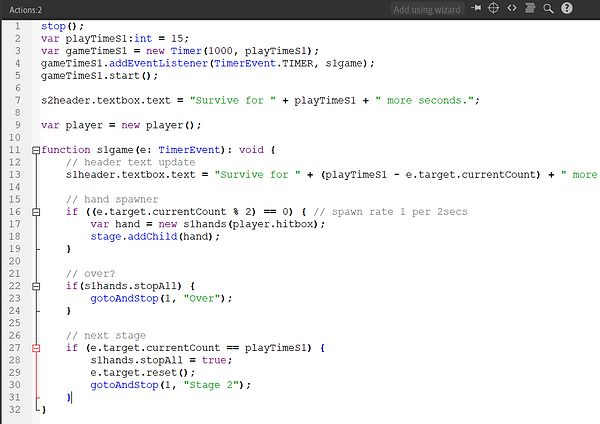Screen dimensions: 600x424
Task: Select the Actions:2 panel title
Action: pos(25,10)
